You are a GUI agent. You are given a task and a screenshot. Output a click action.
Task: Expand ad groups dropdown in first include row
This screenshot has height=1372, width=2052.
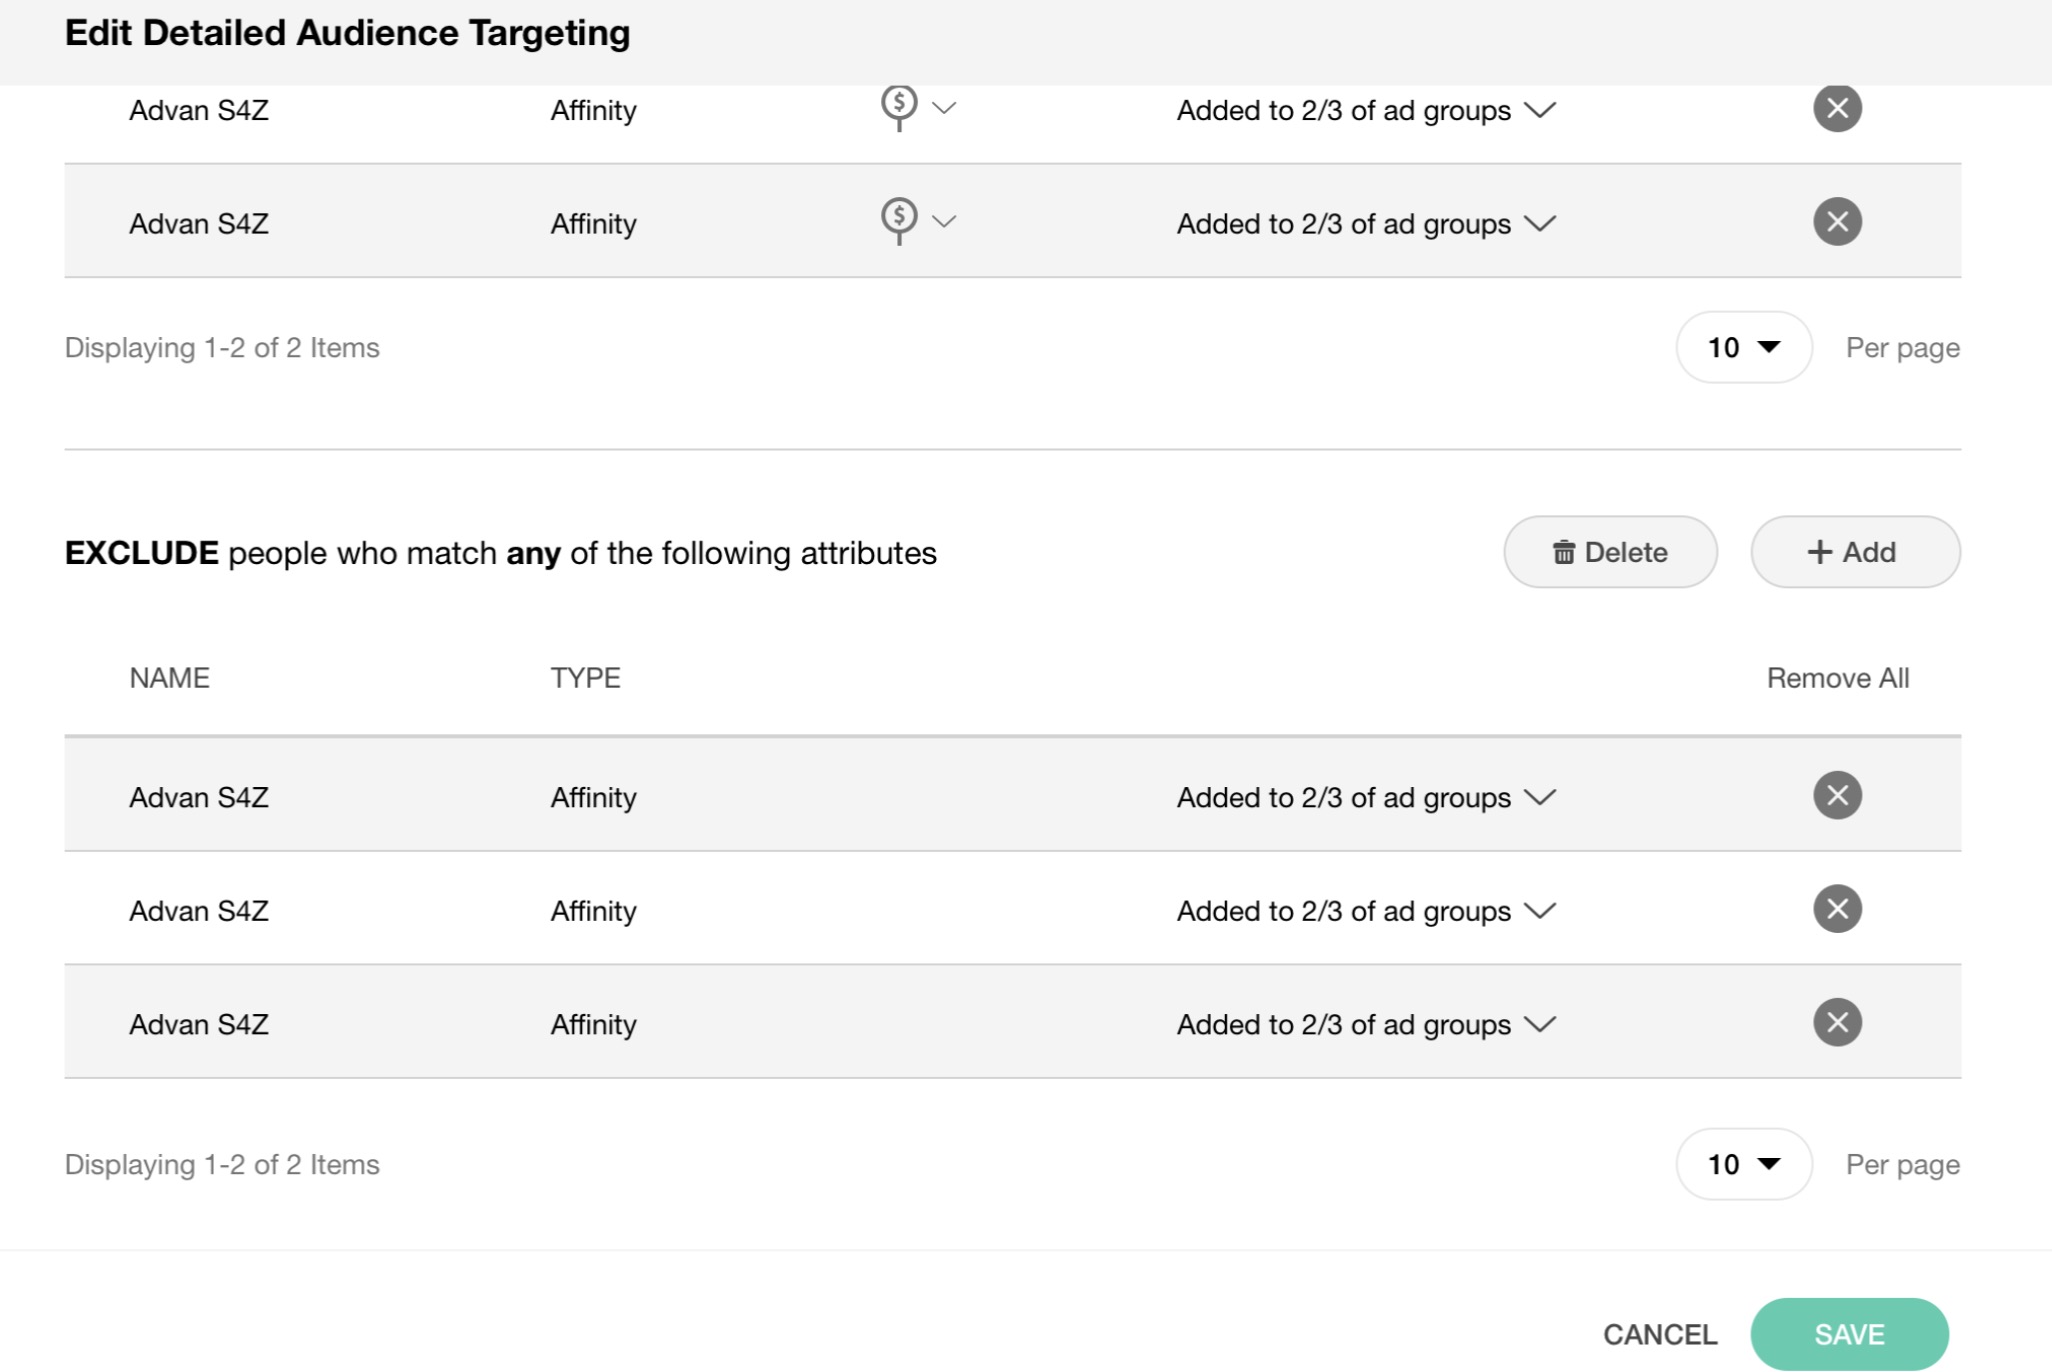1540,110
